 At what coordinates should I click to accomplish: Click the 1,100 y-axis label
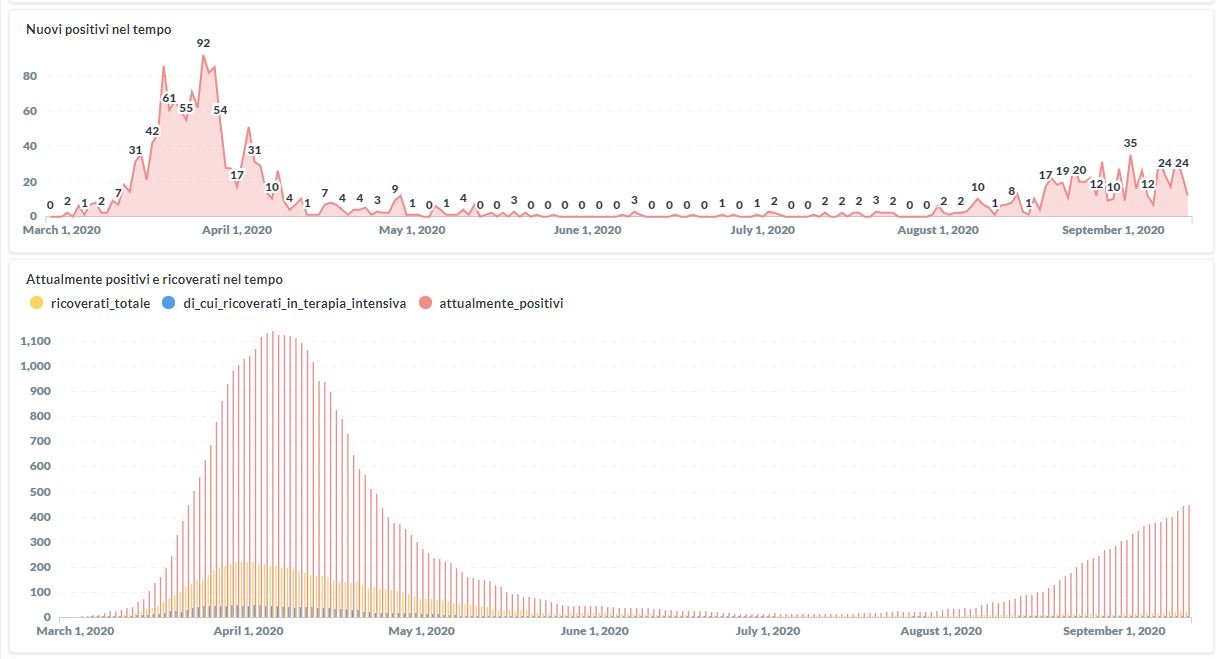36,341
